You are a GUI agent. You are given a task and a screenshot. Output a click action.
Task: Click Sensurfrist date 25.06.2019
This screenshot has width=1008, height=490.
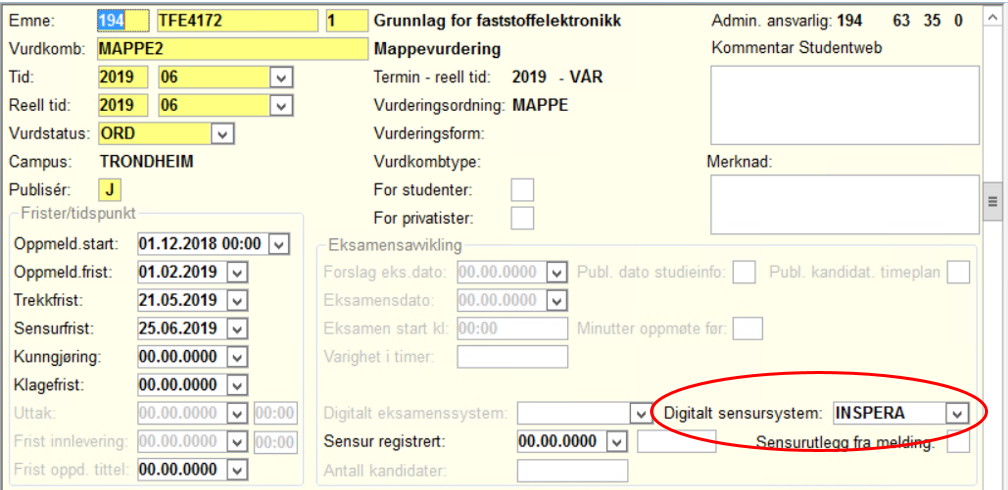click(x=182, y=329)
